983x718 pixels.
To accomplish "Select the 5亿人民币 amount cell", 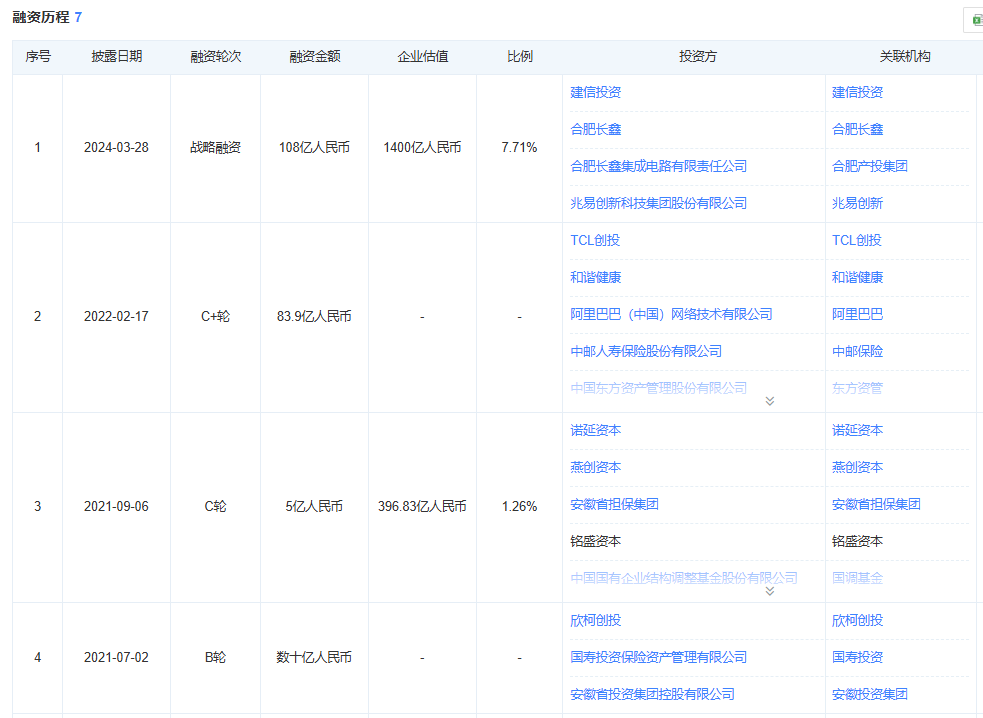I will 315,507.
